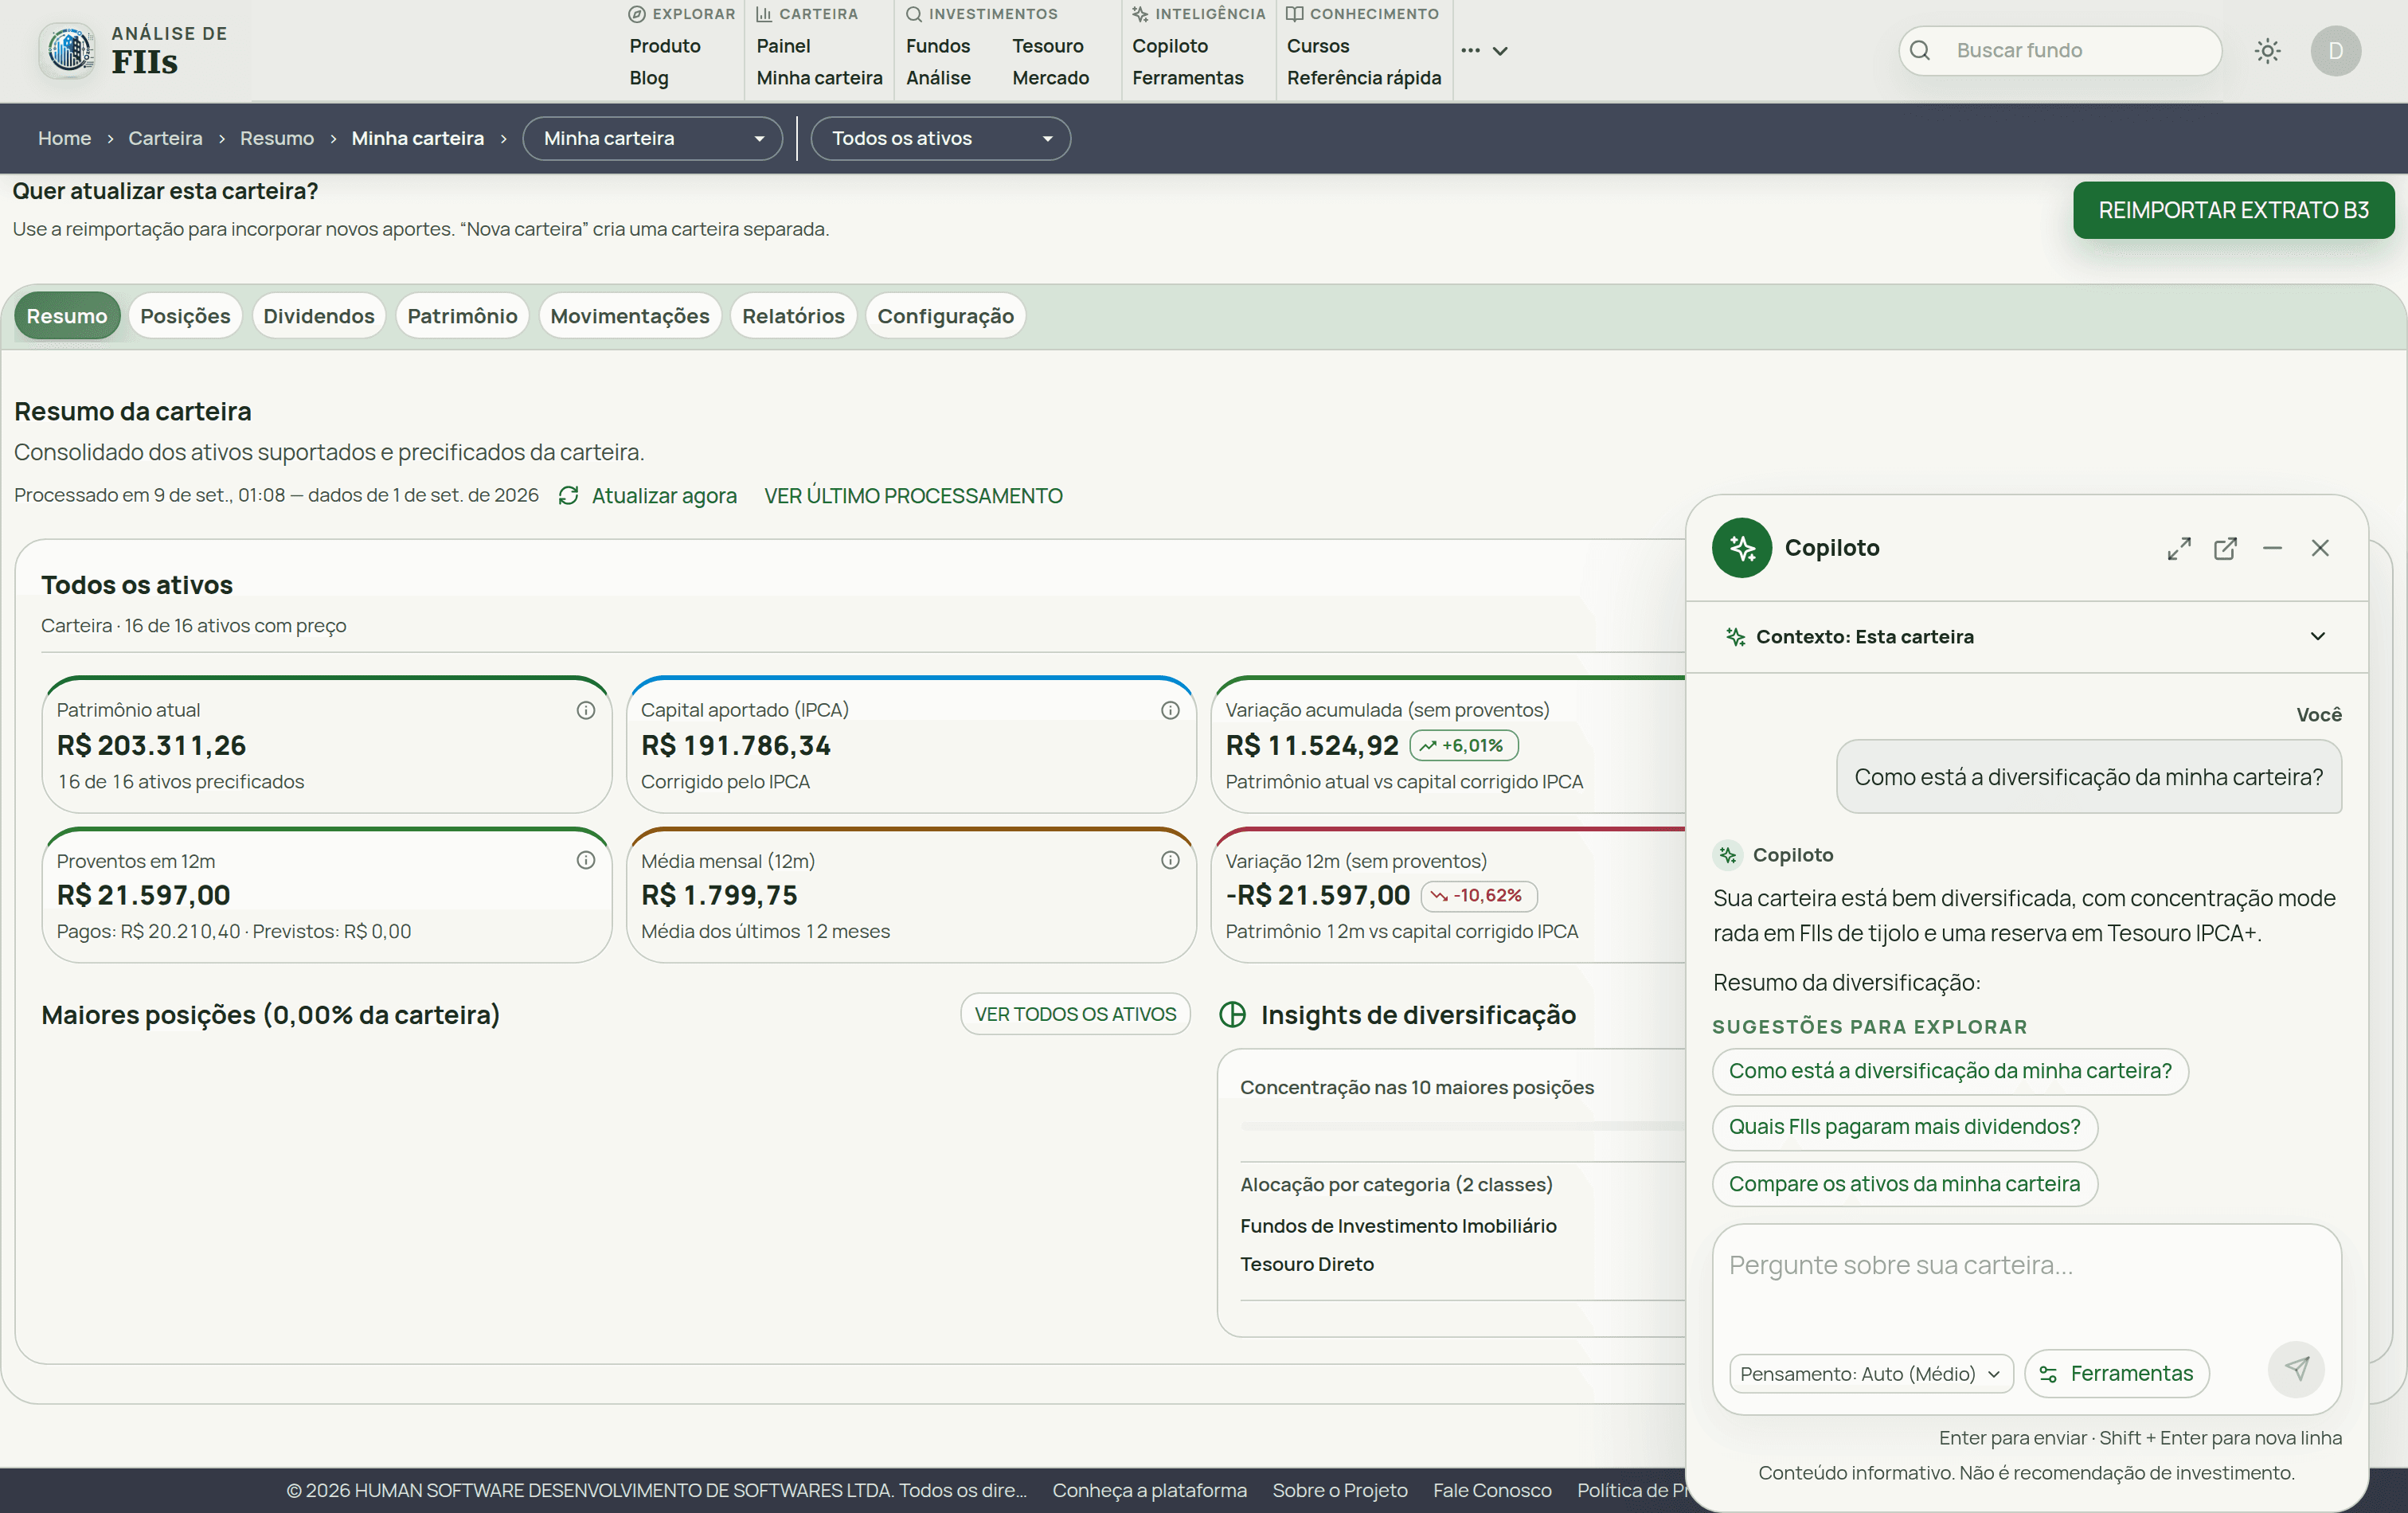The image size is (2408, 1513).
Task: Minimize the Copiloto panel
Action: pyautogui.click(x=2272, y=548)
